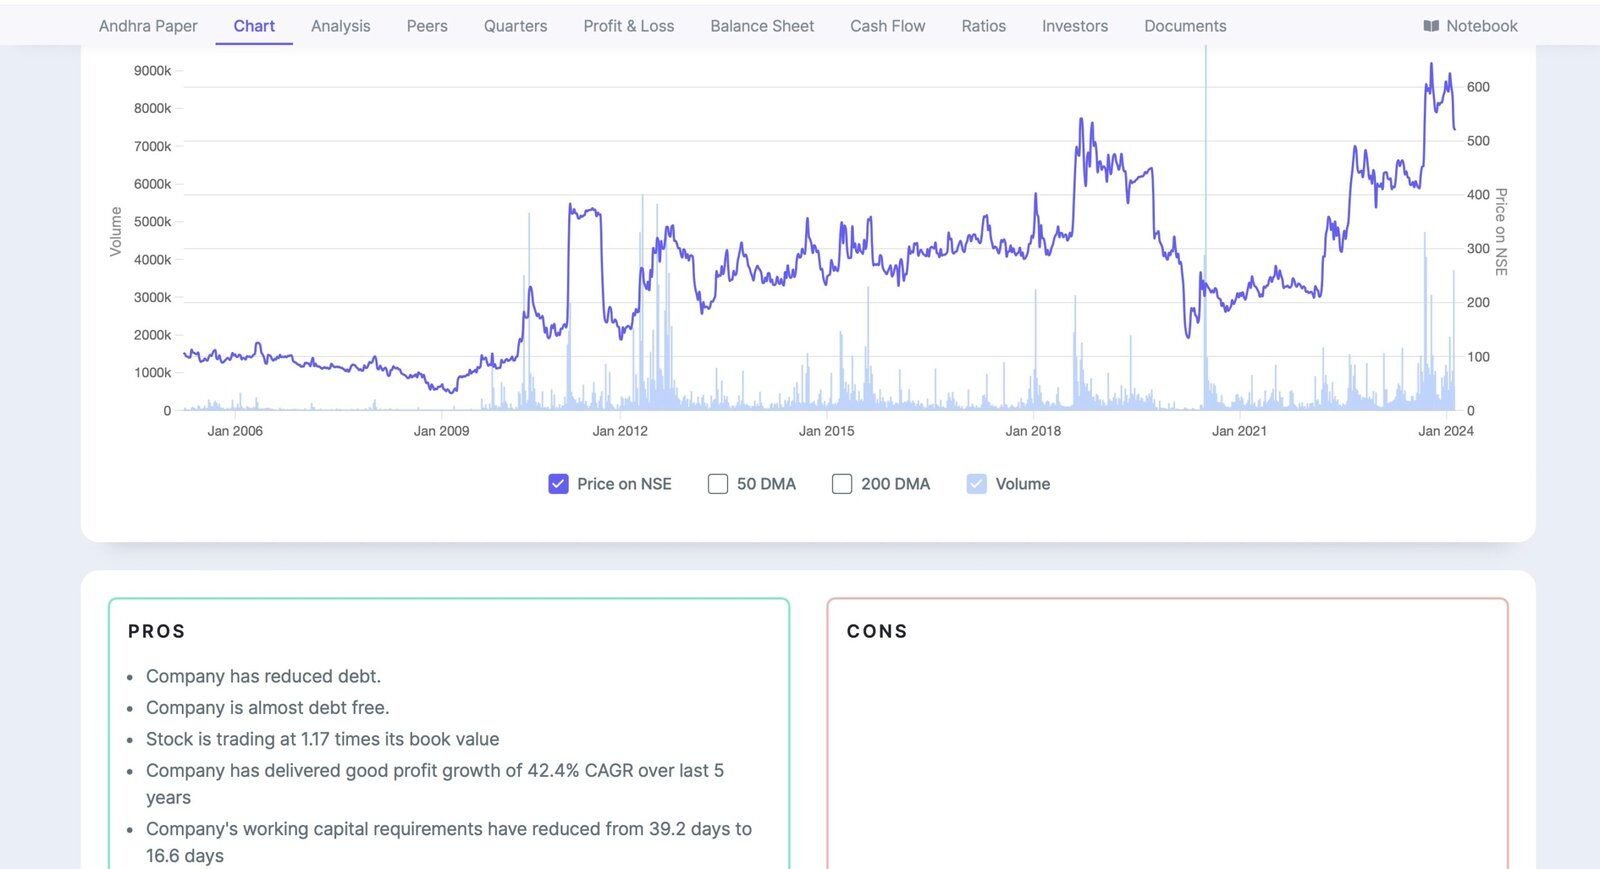Switch to the Analysis tab
The height and width of the screenshot is (869, 1600).
(340, 26)
